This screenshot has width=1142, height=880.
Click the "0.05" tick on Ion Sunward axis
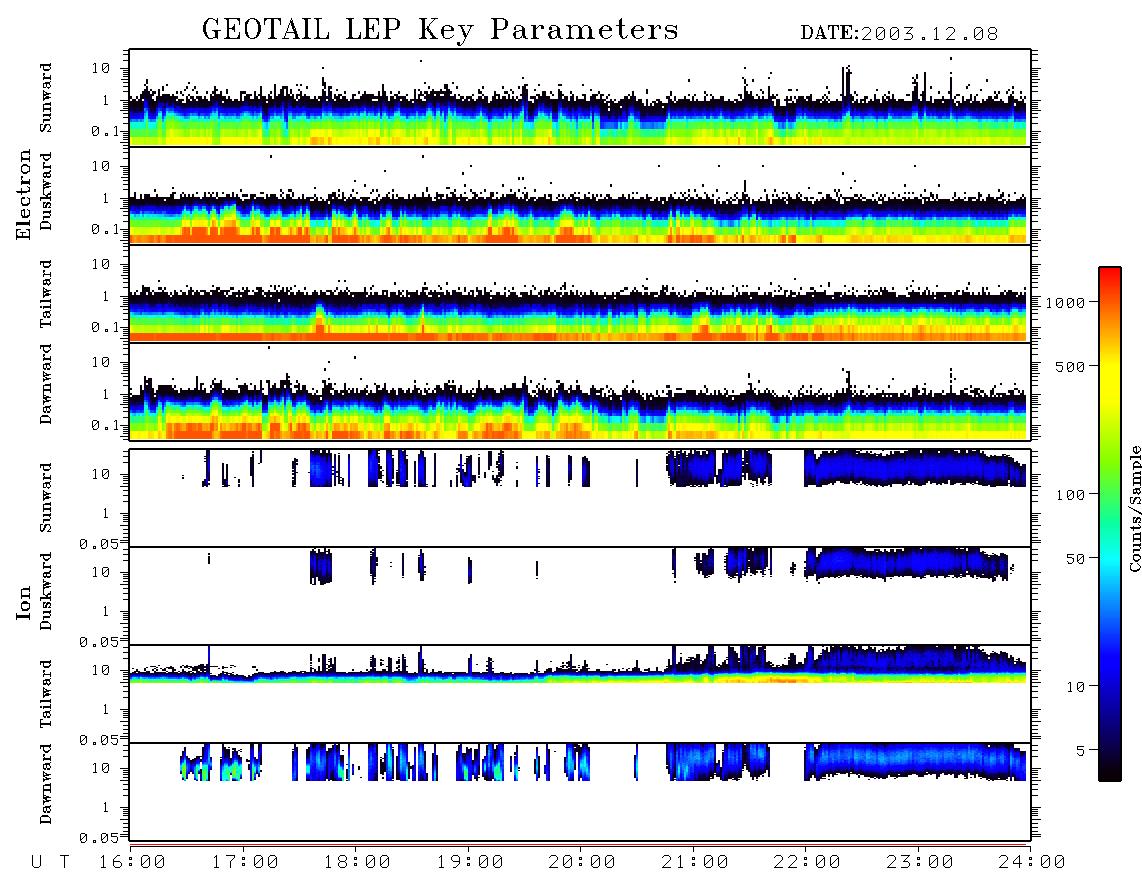99,544
